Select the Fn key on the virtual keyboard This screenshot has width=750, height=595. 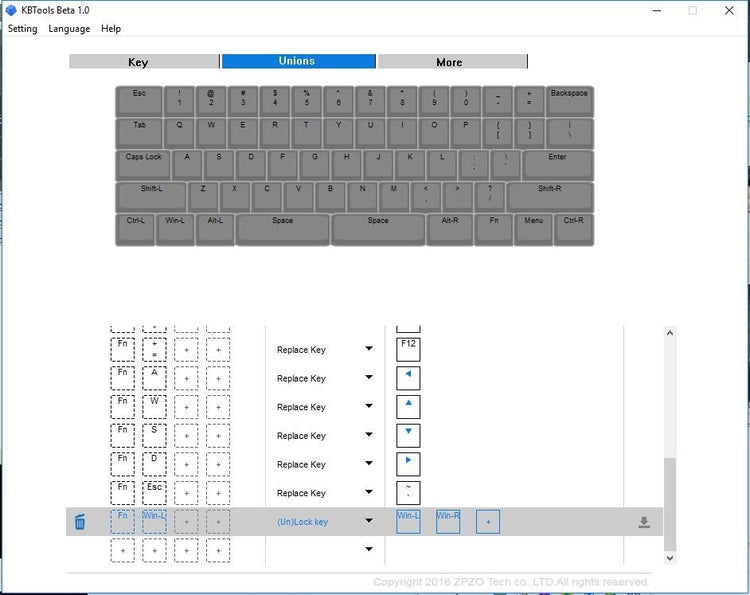pos(493,229)
